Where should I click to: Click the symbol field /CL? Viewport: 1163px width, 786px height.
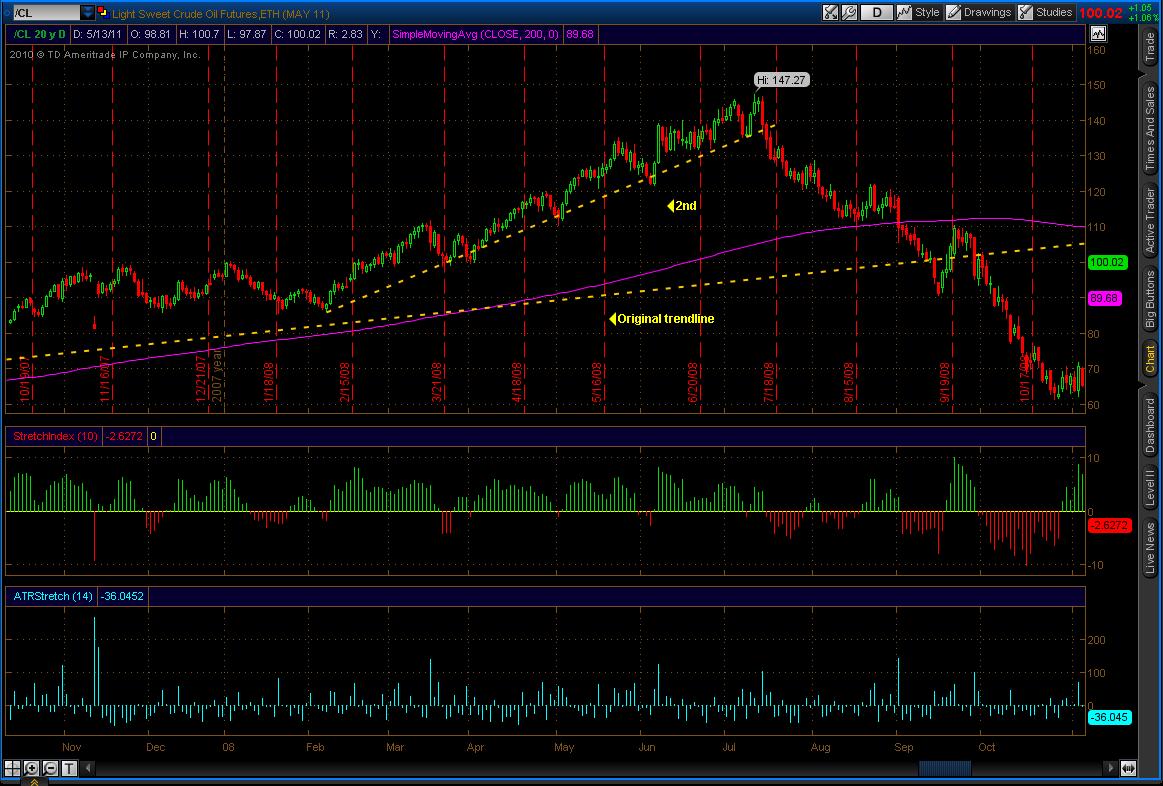(x=46, y=13)
